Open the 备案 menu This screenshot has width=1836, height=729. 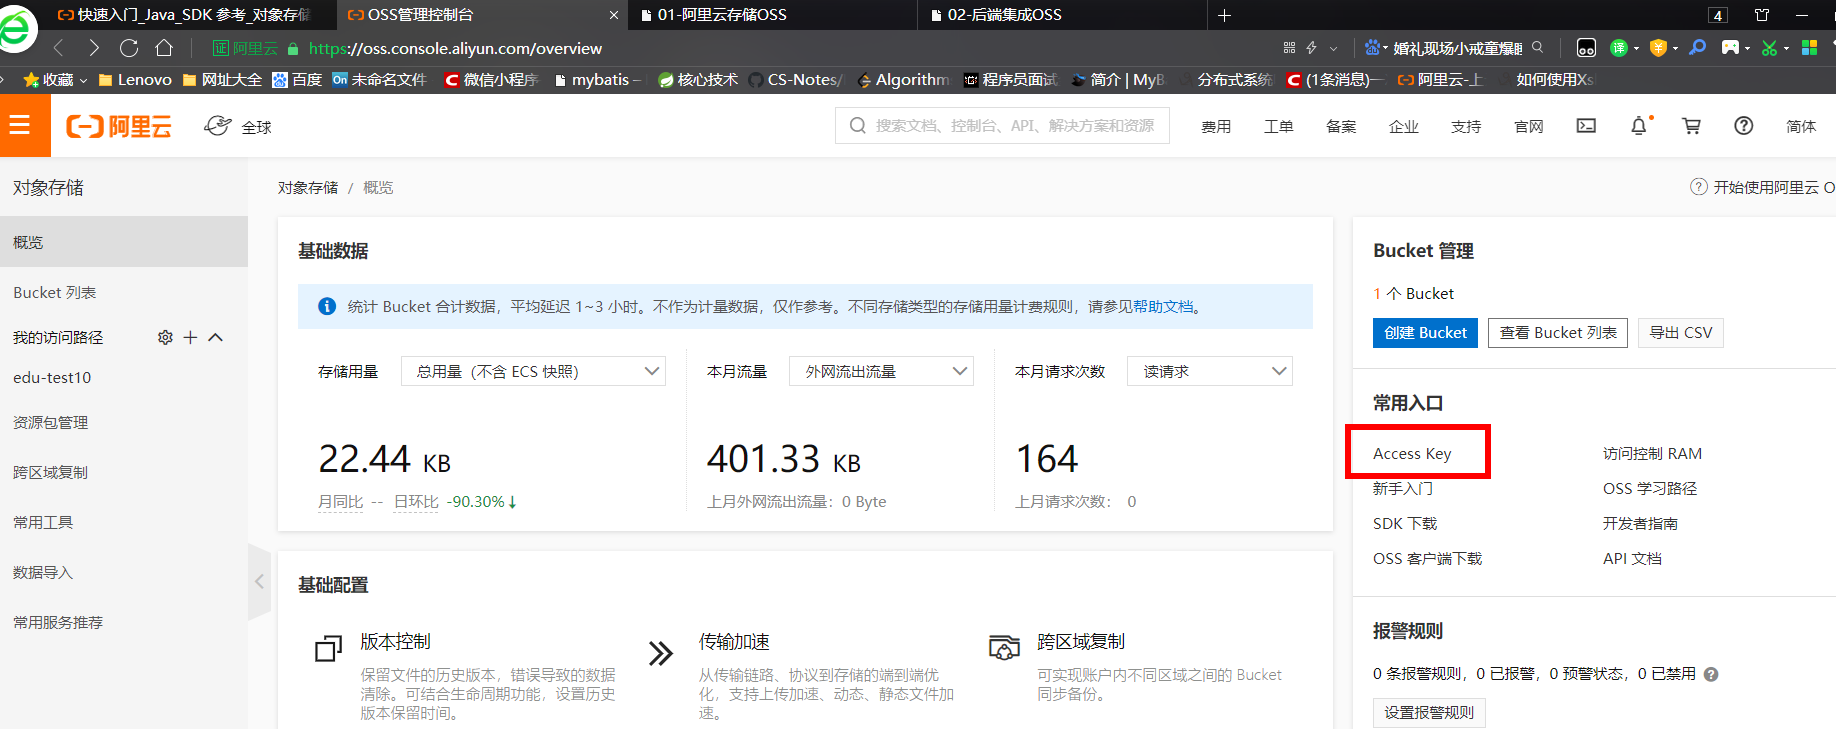(x=1341, y=126)
